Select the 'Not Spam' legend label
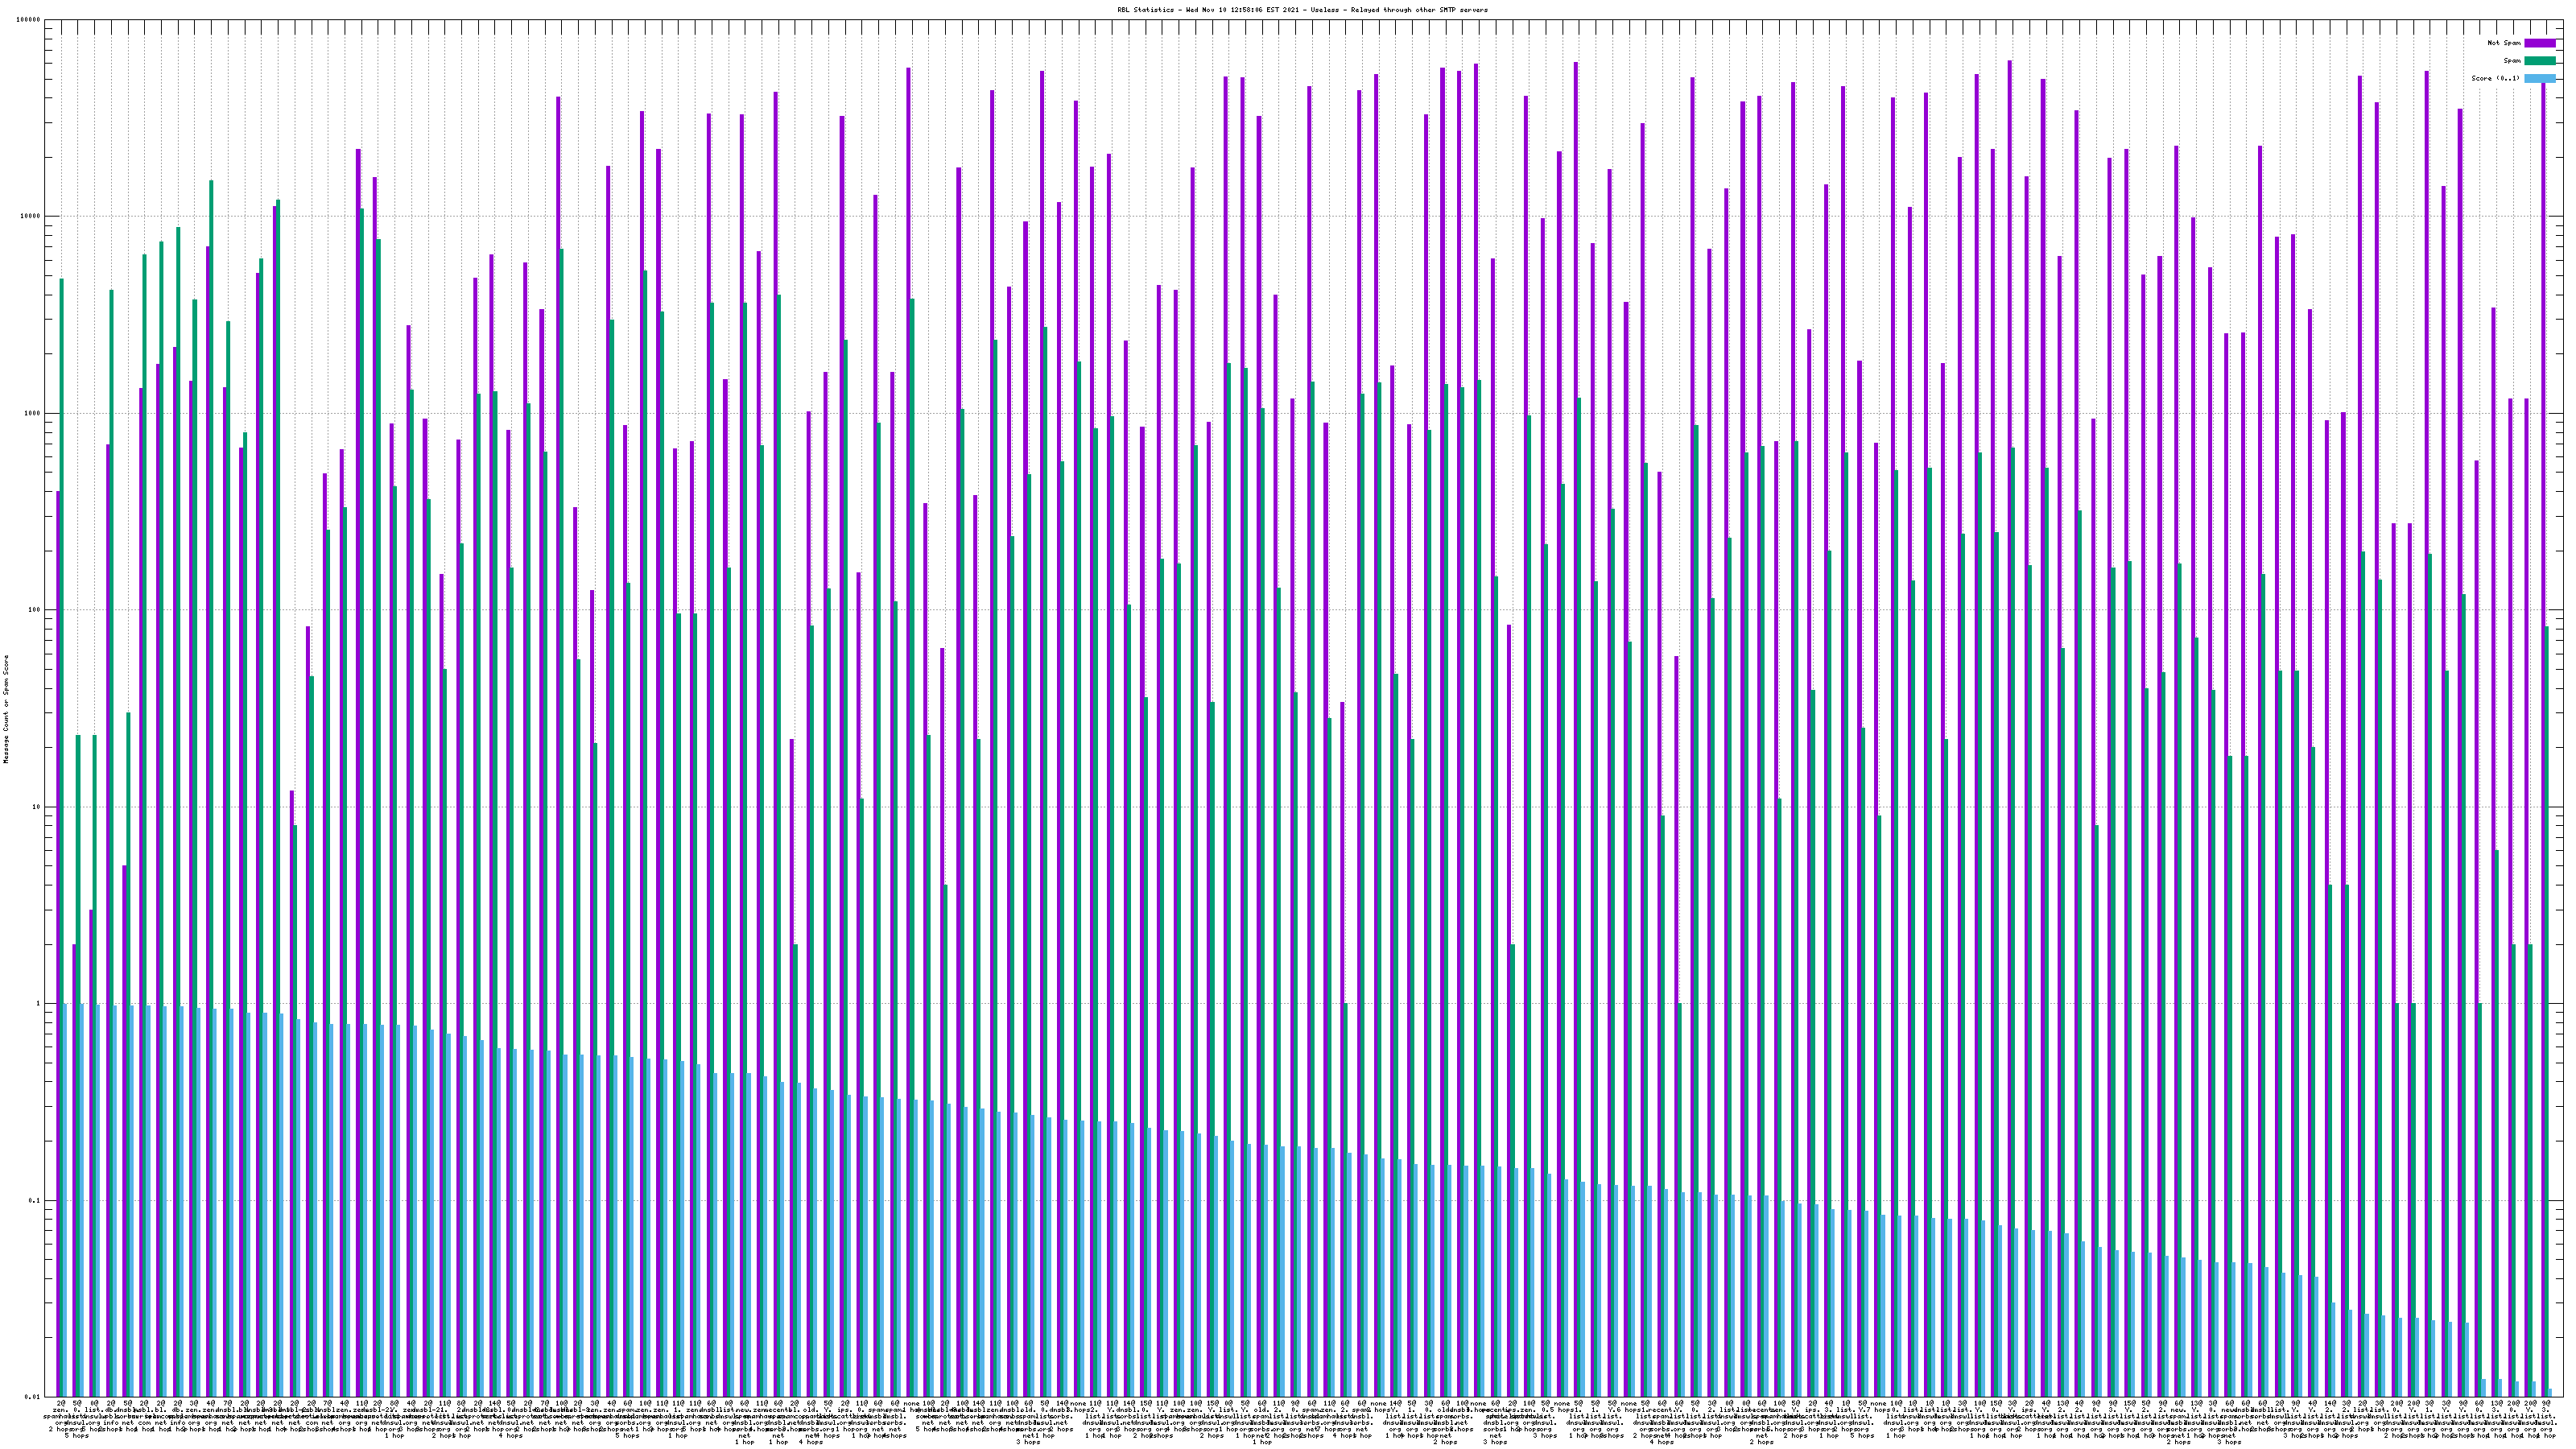The image size is (2576, 1449). tap(2504, 43)
